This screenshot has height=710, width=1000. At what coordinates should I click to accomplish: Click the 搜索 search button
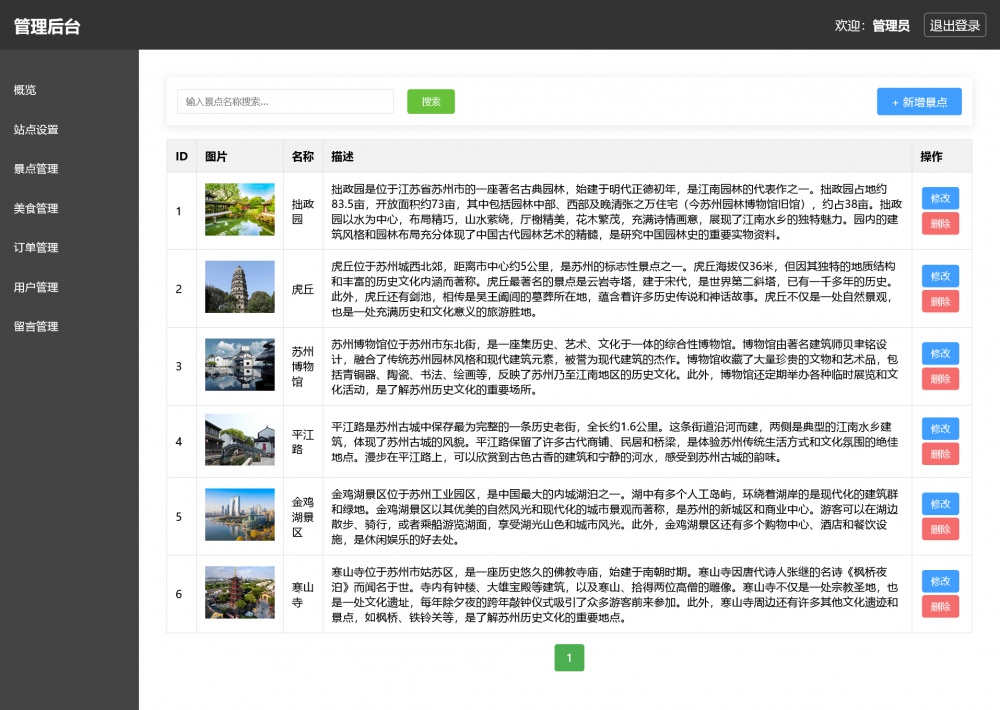click(x=431, y=101)
